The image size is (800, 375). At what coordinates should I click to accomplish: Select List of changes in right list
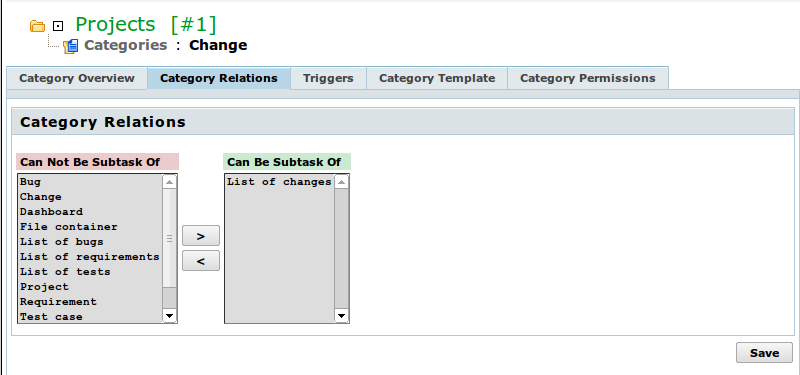[280, 182]
